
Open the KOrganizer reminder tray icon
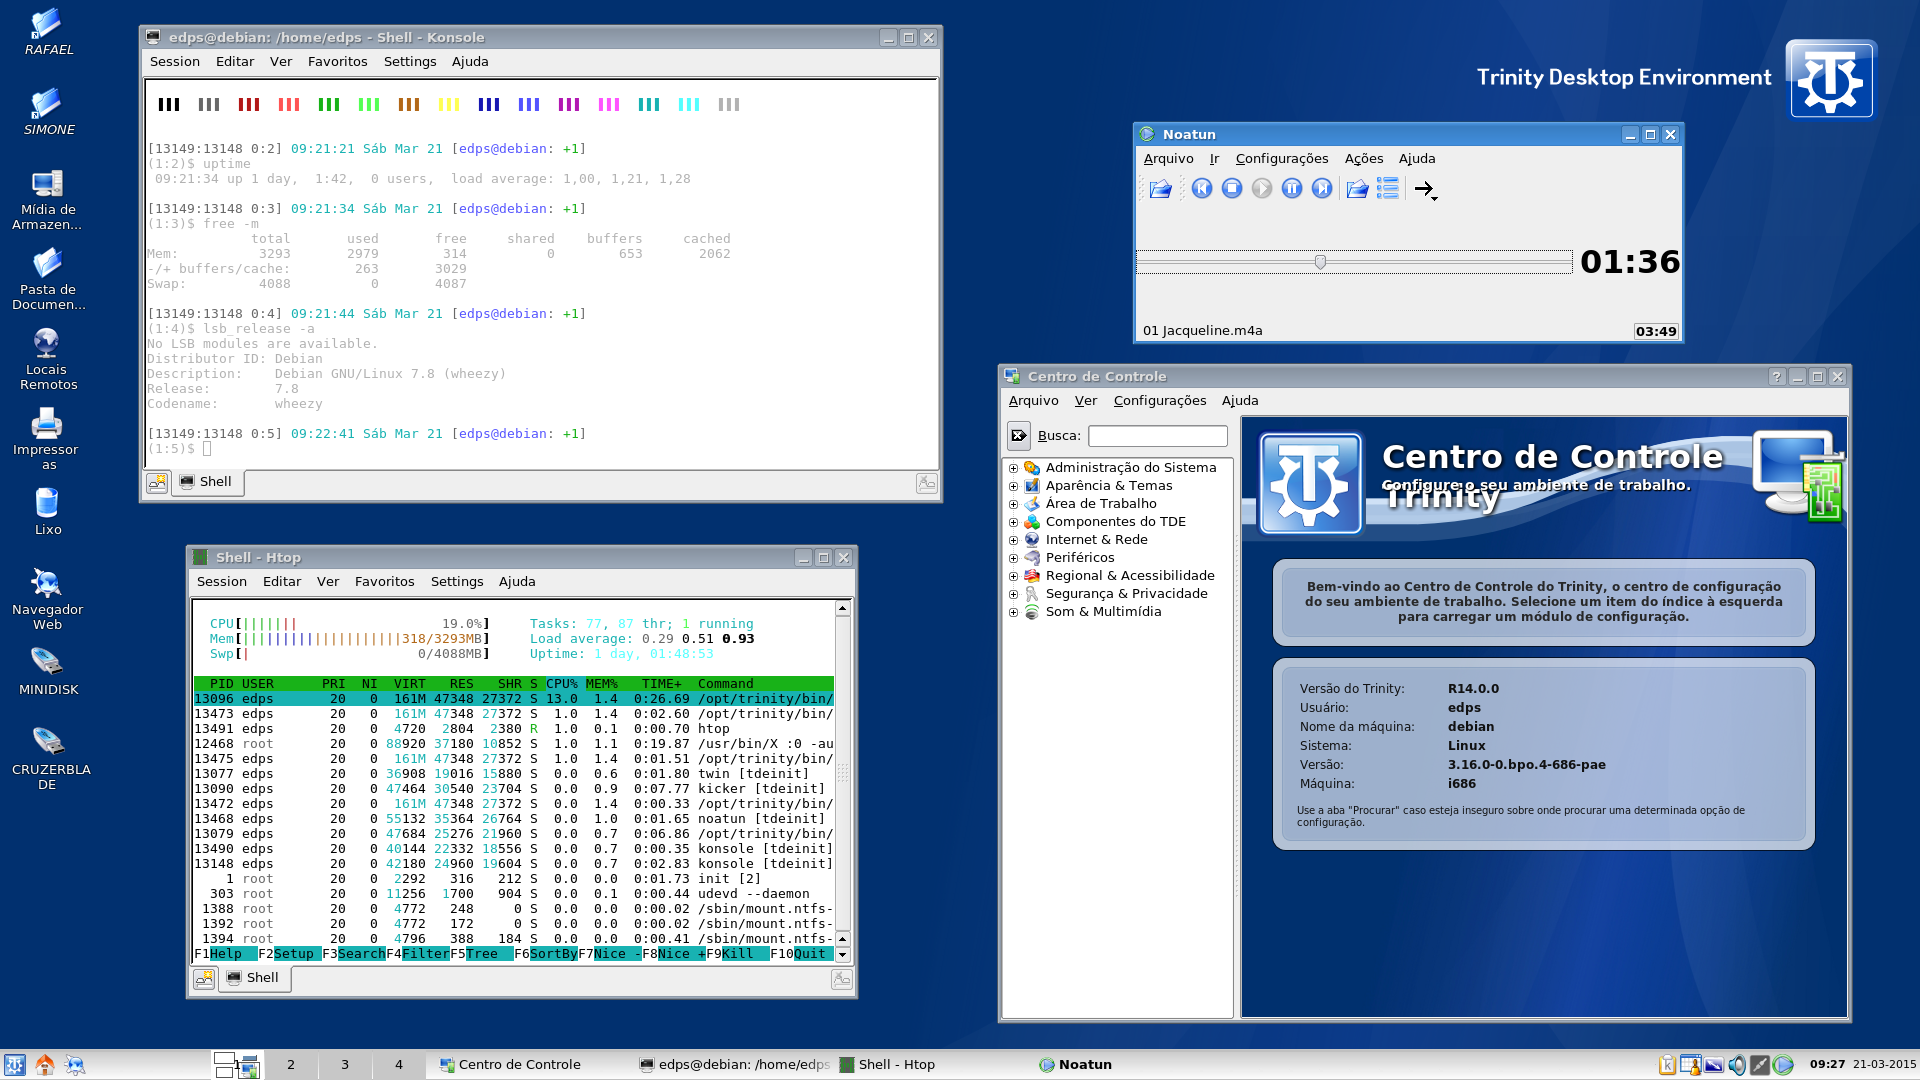pos(1691,1065)
